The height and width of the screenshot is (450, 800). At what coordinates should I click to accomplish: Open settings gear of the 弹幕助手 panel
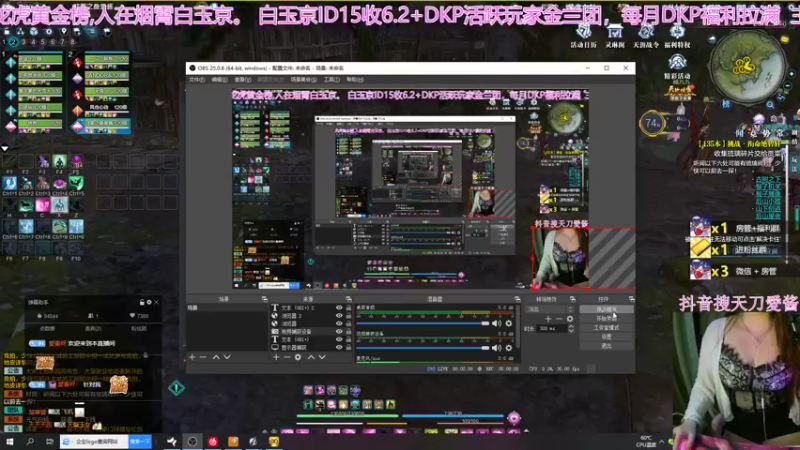(149, 302)
